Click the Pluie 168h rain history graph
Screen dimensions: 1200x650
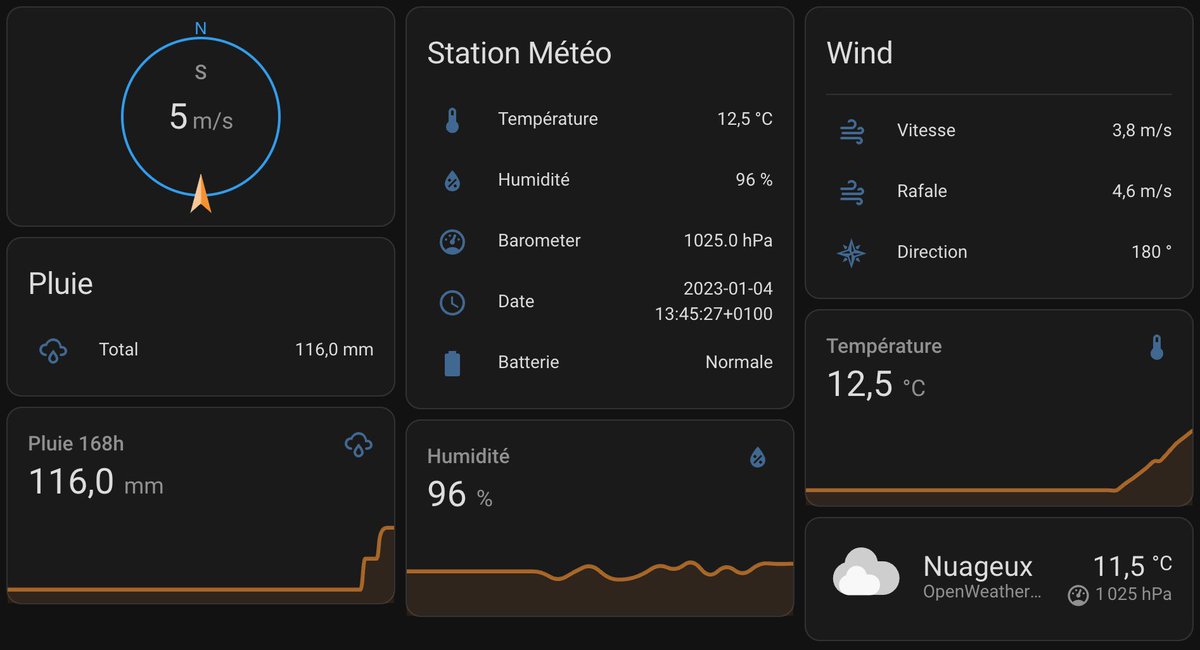201,565
